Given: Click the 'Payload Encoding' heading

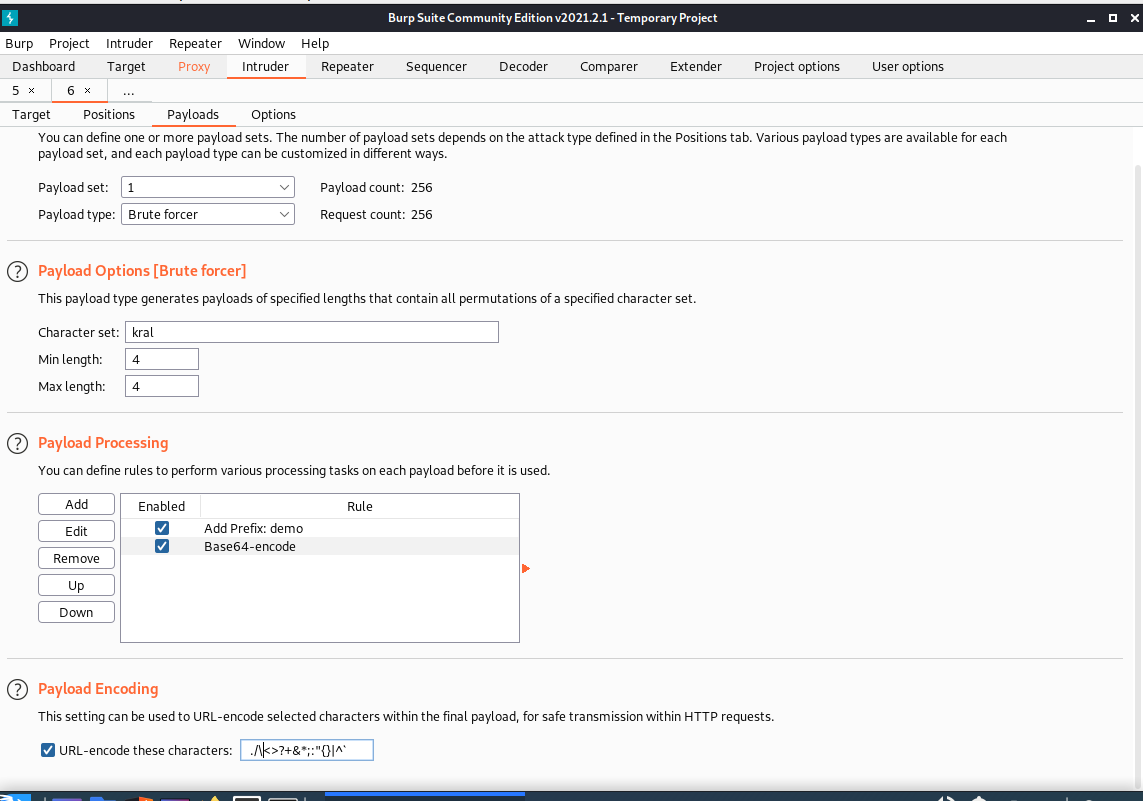Looking at the screenshot, I should (x=98, y=689).
